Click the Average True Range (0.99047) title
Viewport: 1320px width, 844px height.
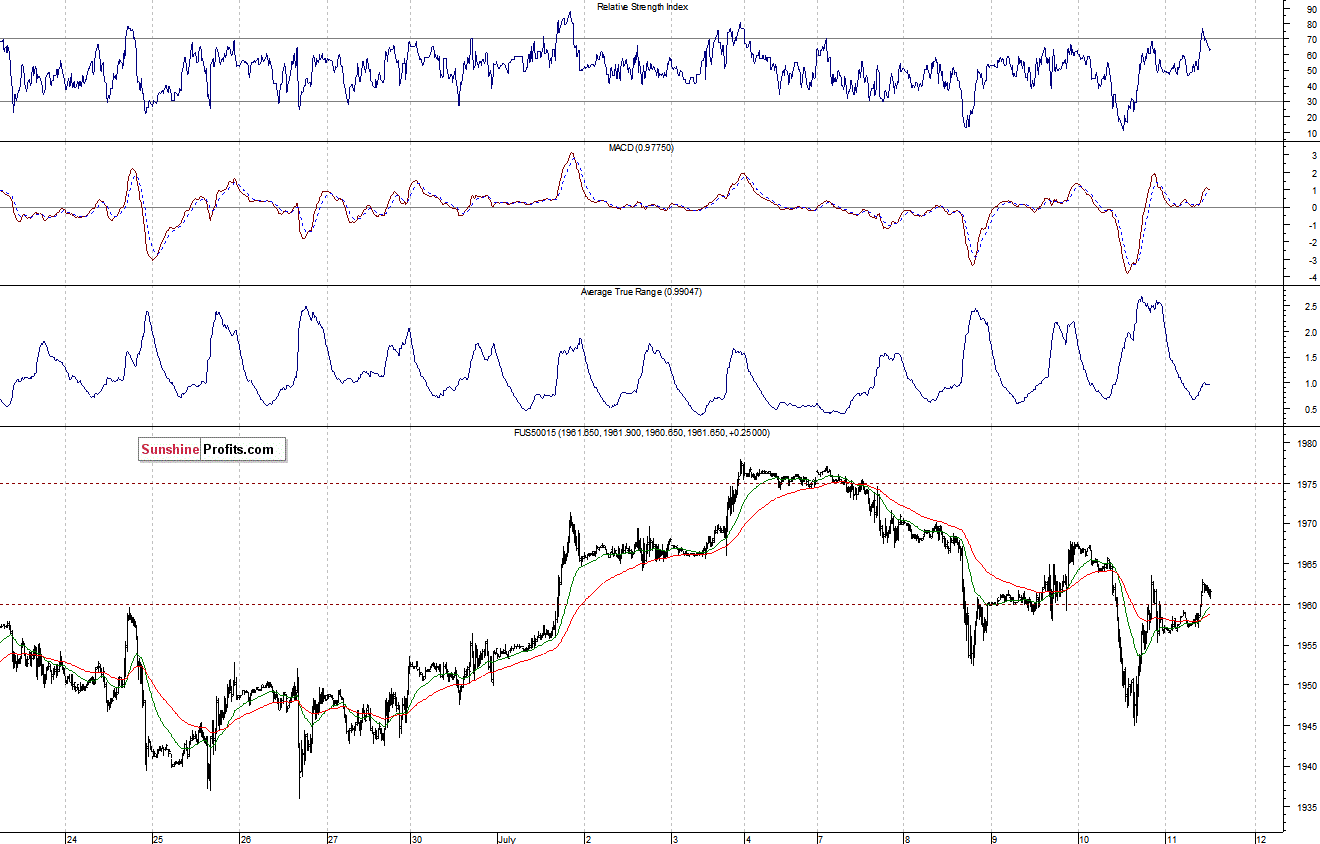point(641,292)
